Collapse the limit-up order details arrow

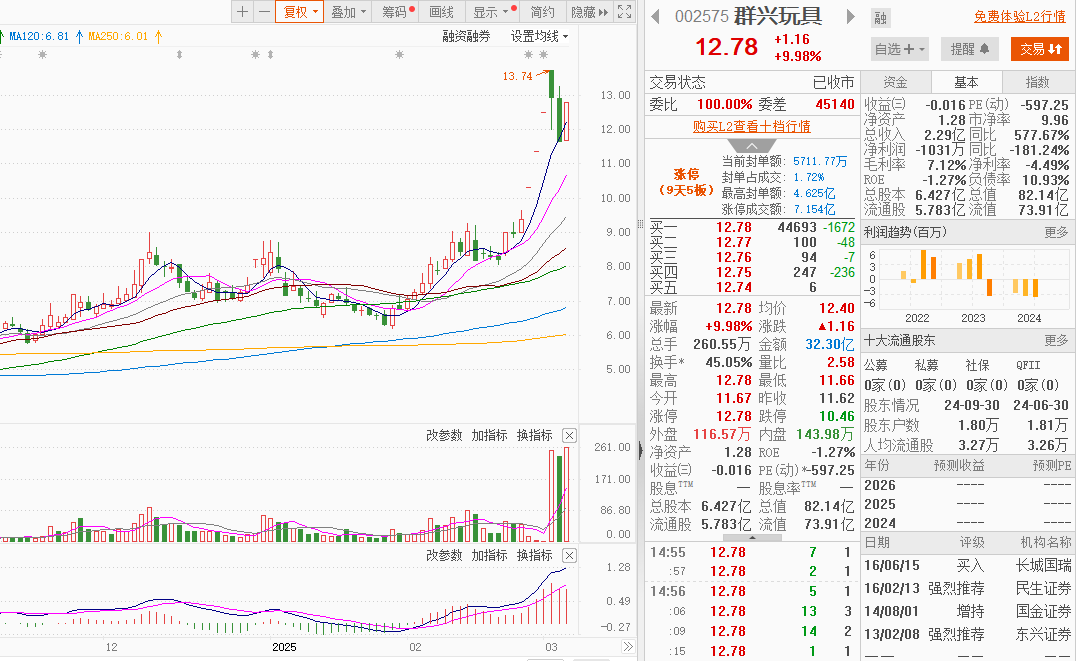click(x=752, y=146)
